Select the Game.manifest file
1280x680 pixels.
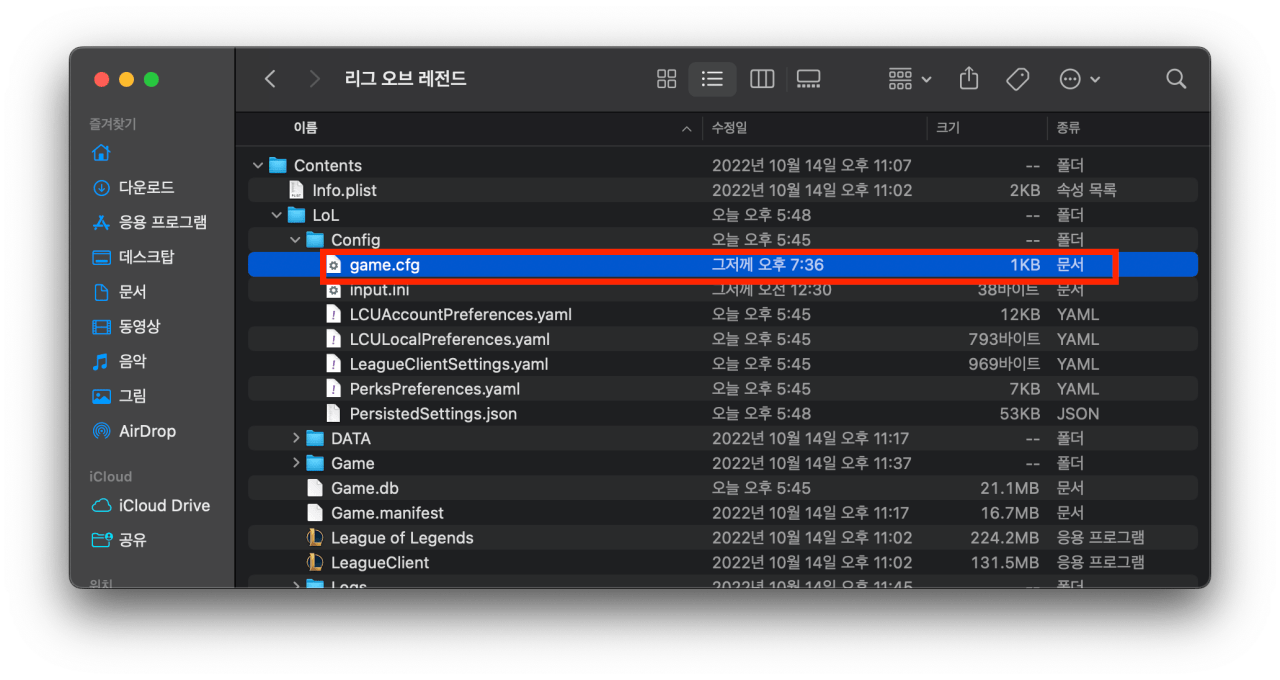(x=723, y=513)
